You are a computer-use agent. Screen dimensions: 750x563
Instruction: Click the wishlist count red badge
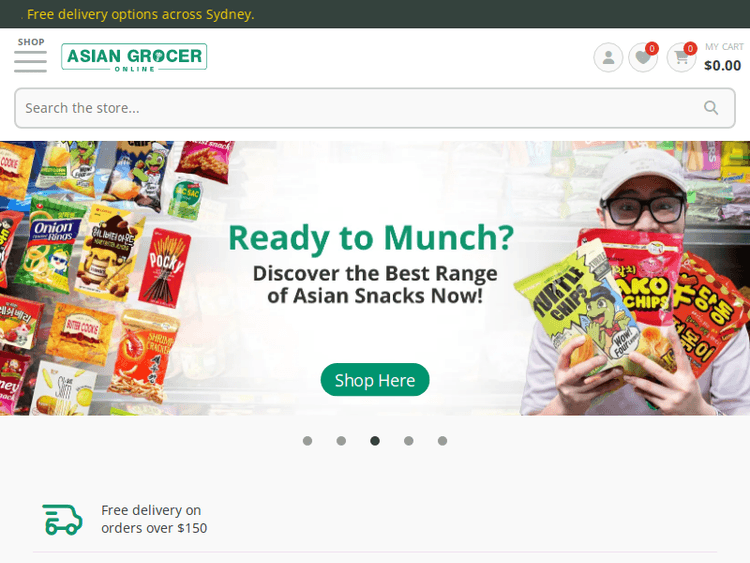[x=651, y=48]
